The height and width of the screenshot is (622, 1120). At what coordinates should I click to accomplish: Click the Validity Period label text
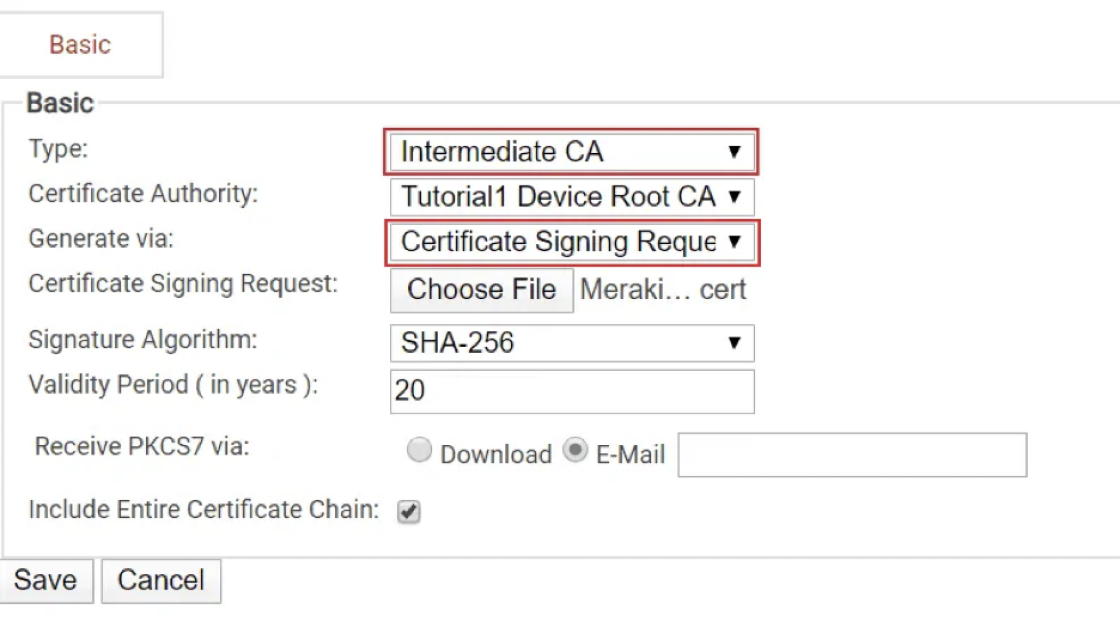tap(173, 385)
